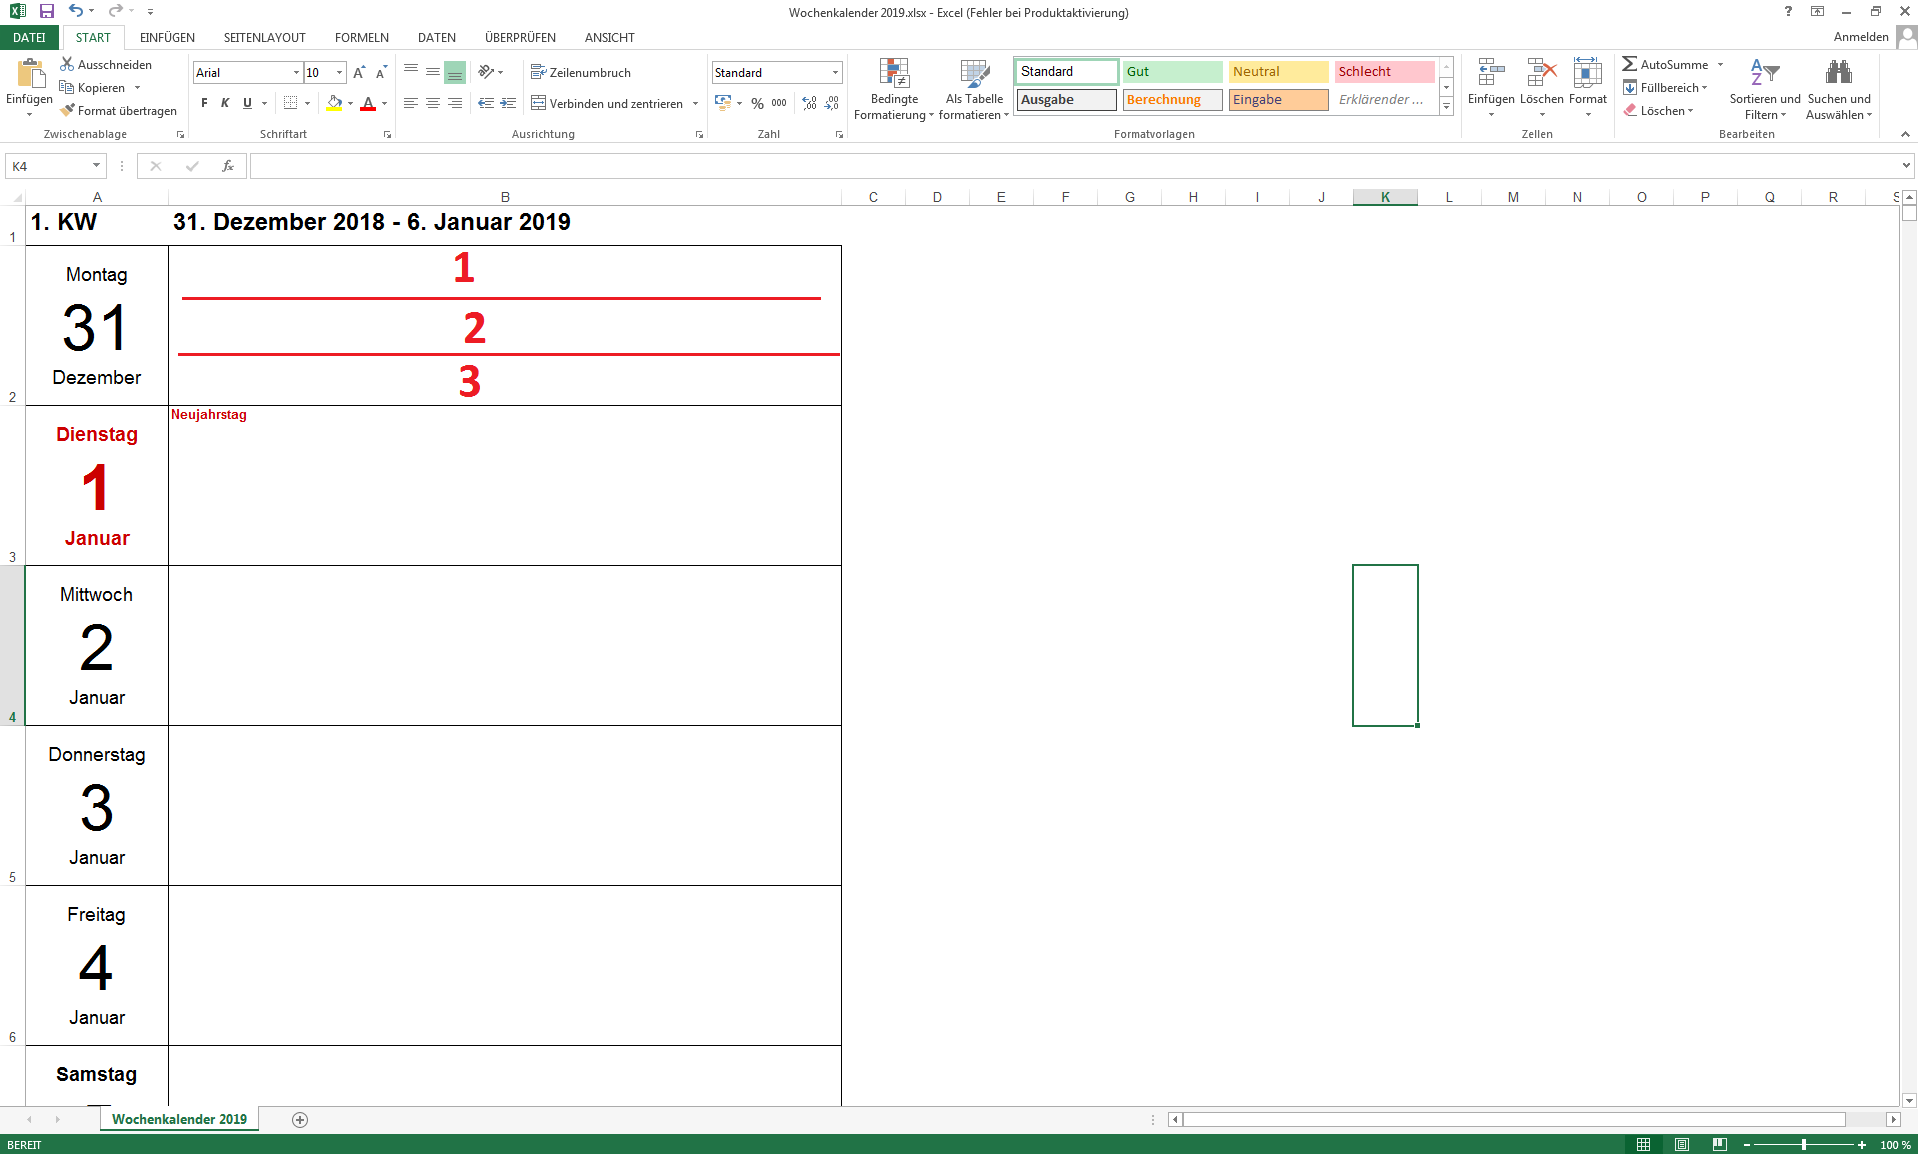Image resolution: width=1918 pixels, height=1154 pixels.
Task: Switch to the FORMELN ribbon tab
Action: click(362, 37)
